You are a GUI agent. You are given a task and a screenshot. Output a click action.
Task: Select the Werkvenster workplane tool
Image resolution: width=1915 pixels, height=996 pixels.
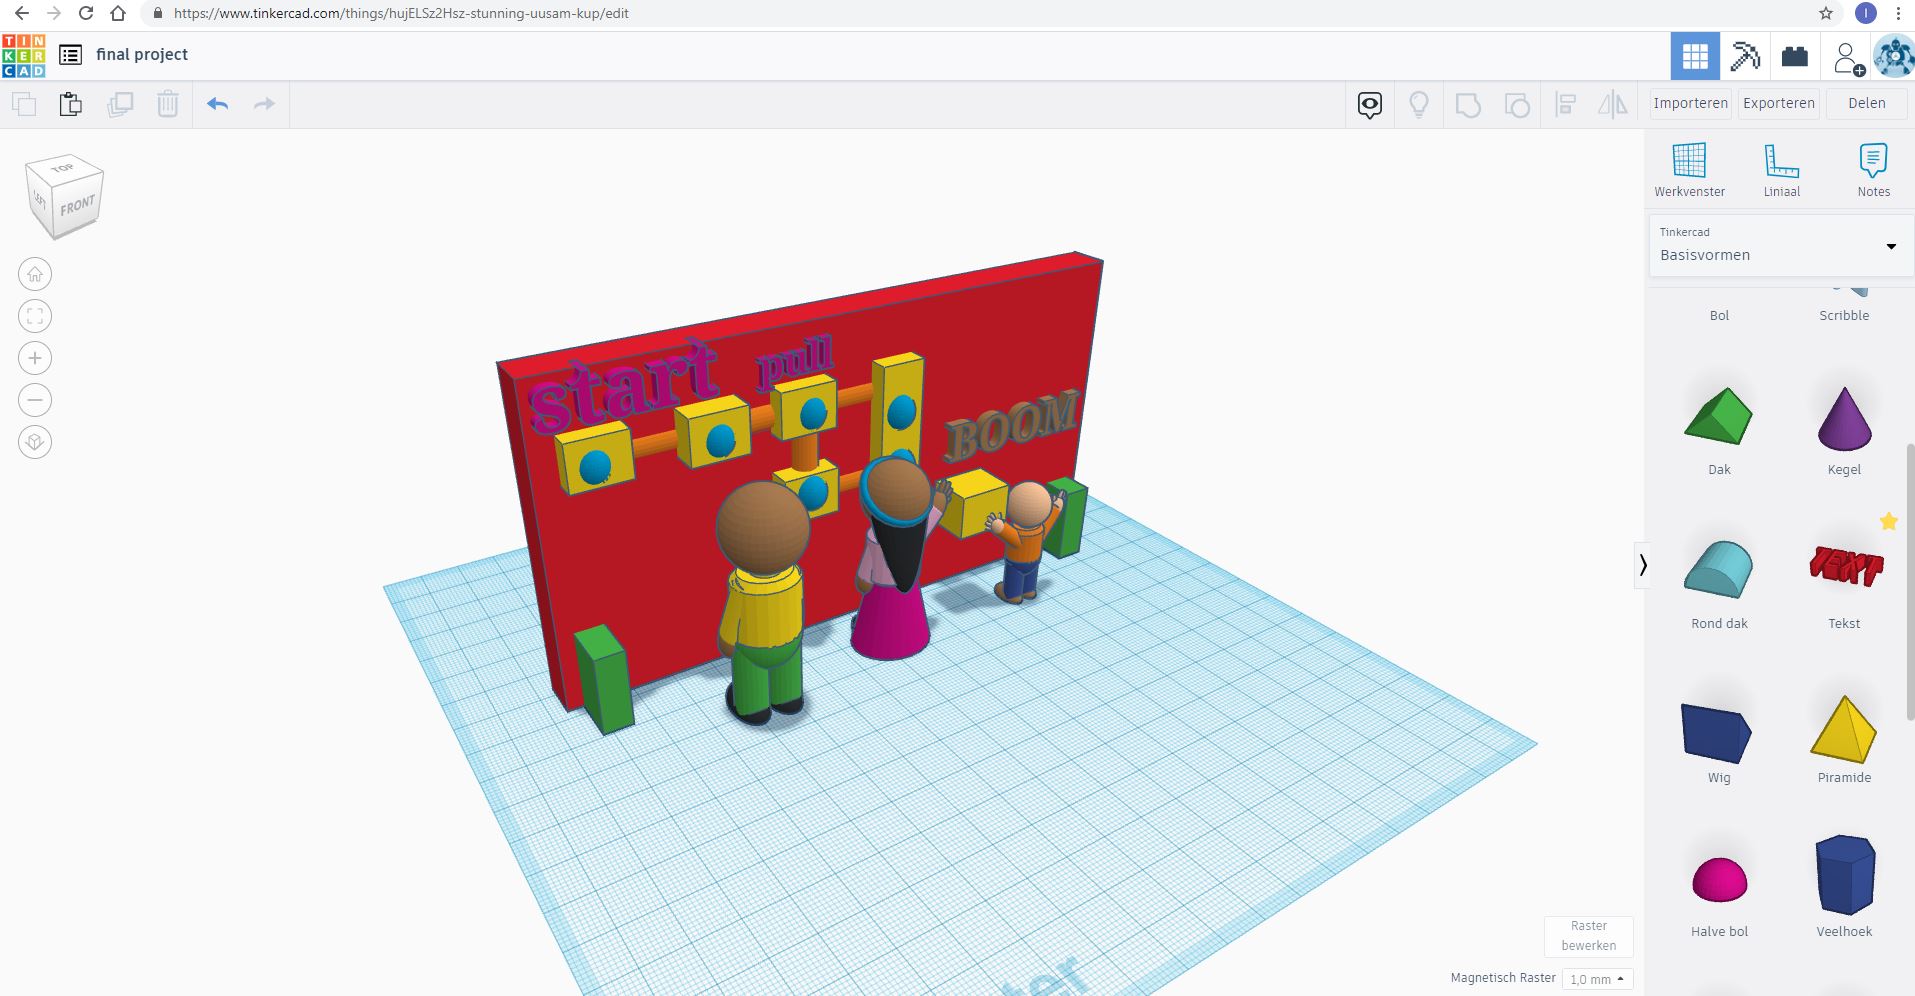[1689, 170]
